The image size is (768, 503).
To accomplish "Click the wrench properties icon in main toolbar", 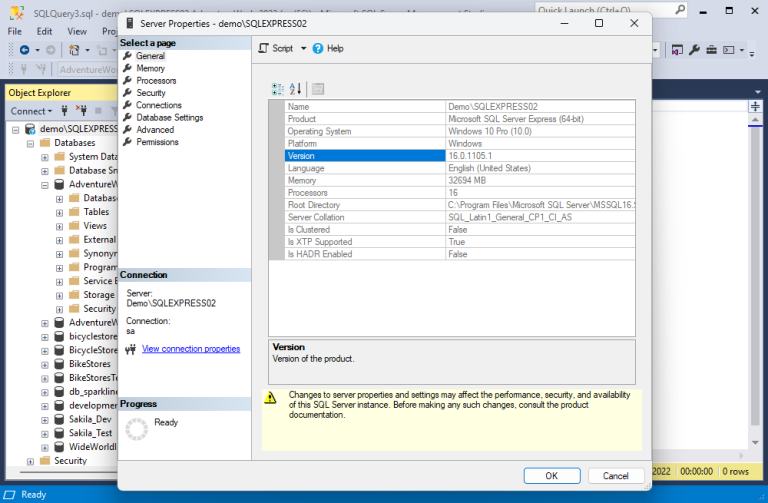I will pyautogui.click(x=695, y=50).
